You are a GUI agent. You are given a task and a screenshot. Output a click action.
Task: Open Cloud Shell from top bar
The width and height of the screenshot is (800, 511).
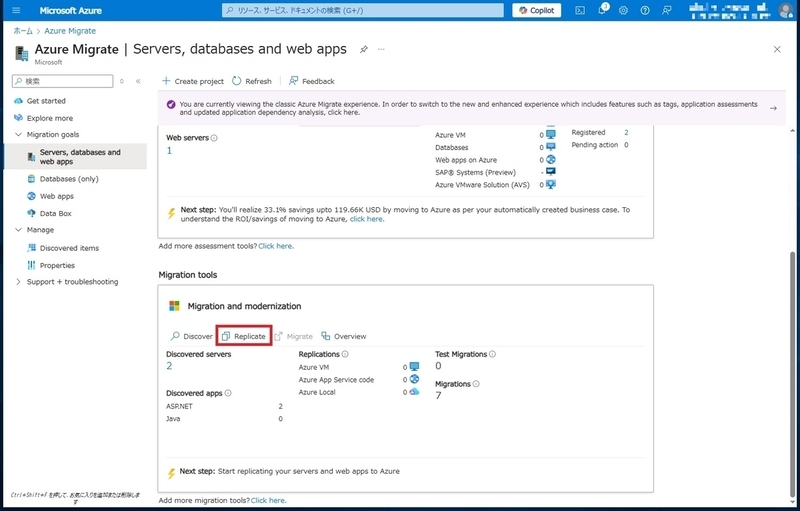580,10
